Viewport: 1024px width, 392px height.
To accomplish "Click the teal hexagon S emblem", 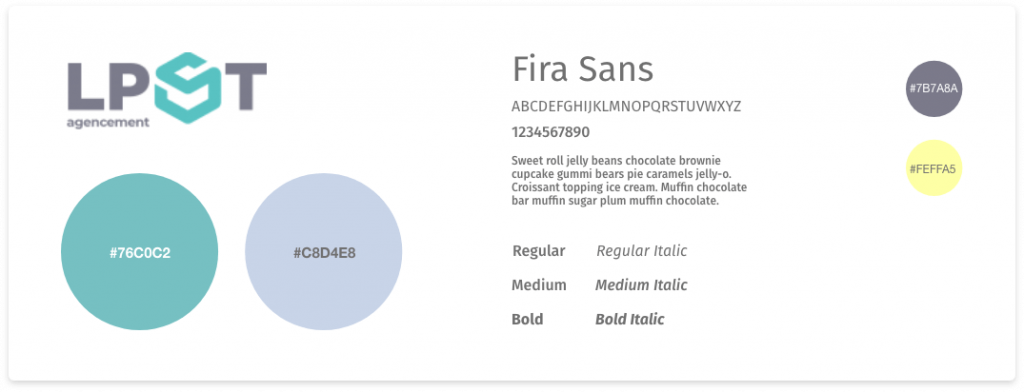I will pyautogui.click(x=189, y=88).
